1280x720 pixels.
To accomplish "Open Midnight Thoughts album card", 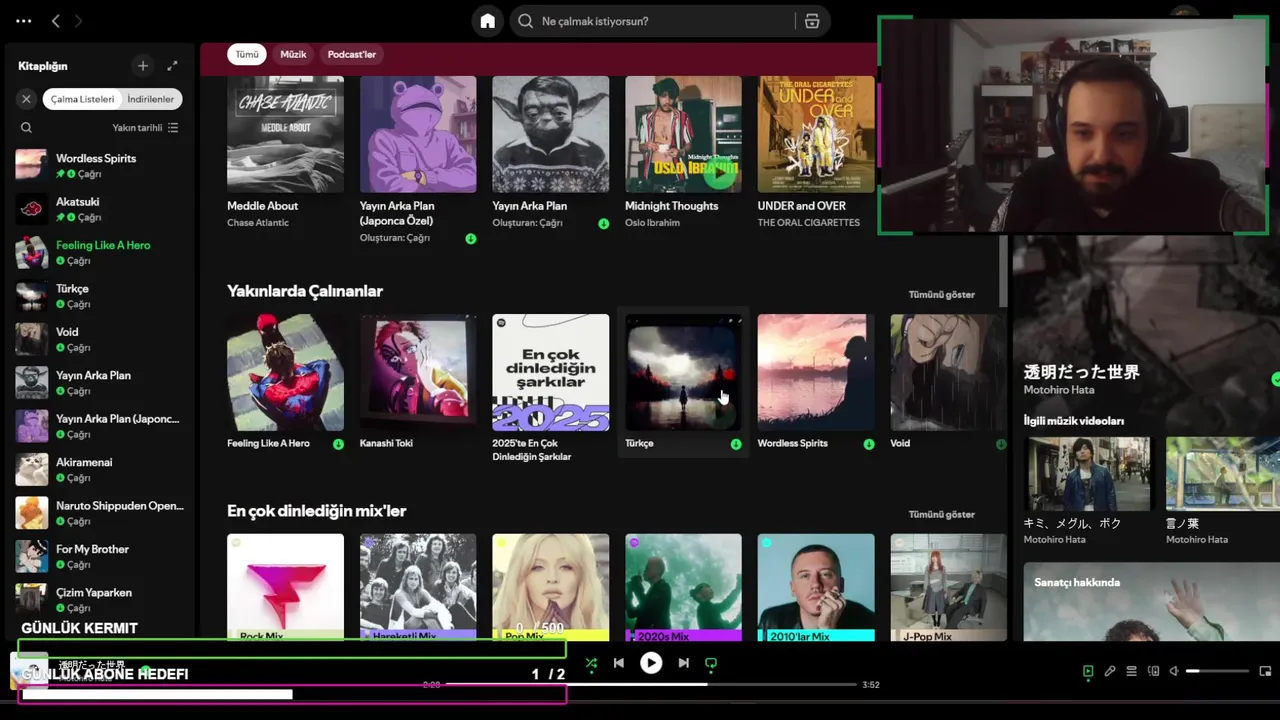I will [683, 152].
